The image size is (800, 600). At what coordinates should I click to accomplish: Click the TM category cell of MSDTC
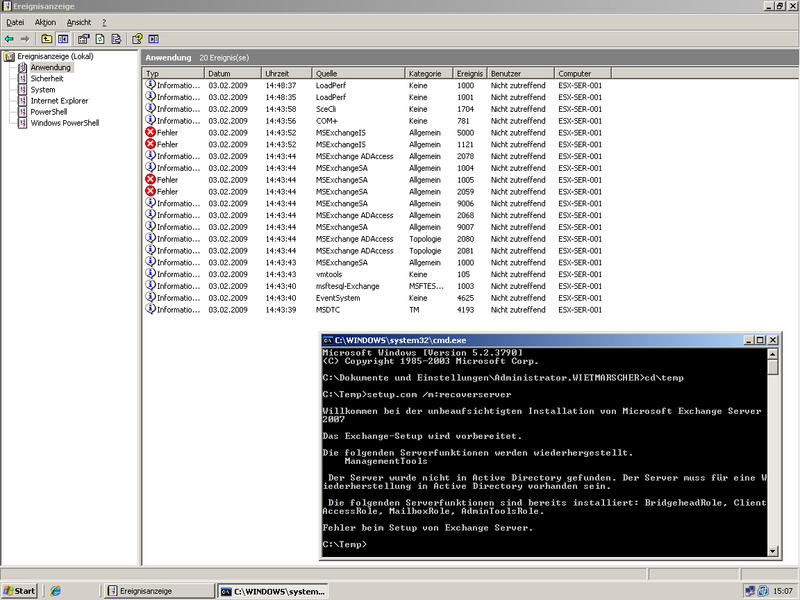[x=414, y=310]
